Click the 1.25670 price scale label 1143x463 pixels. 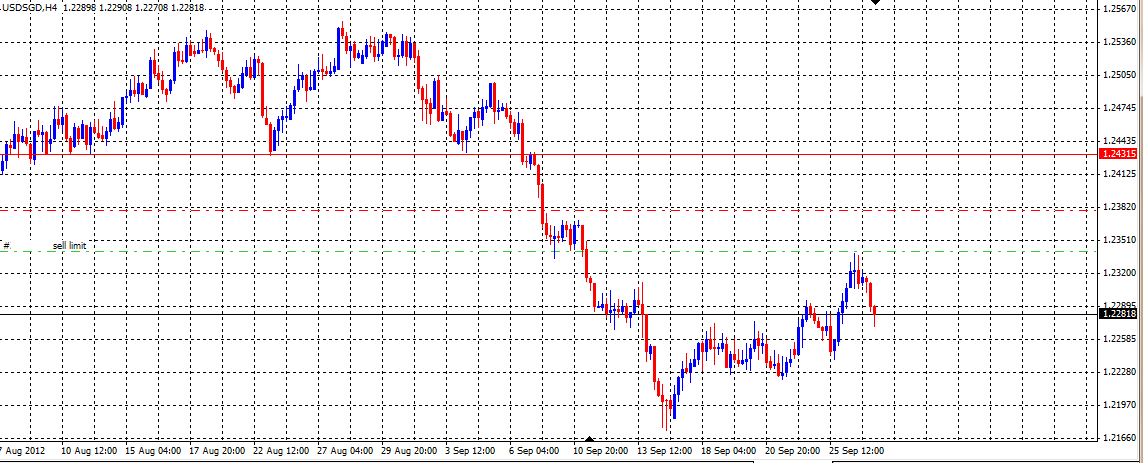tap(1120, 9)
